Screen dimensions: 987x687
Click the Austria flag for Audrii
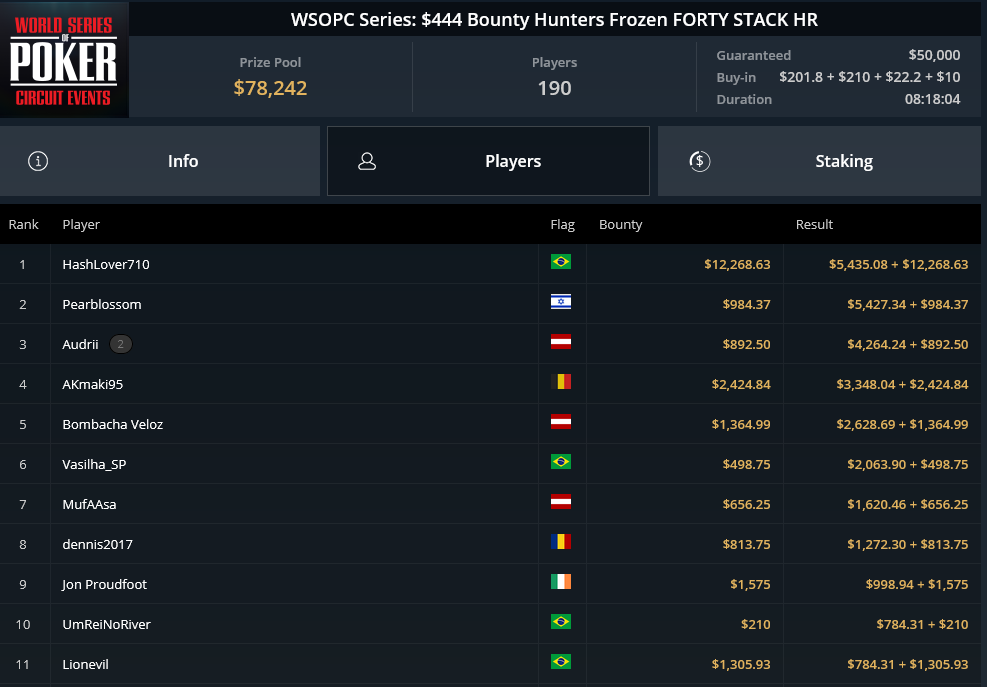pos(561,342)
